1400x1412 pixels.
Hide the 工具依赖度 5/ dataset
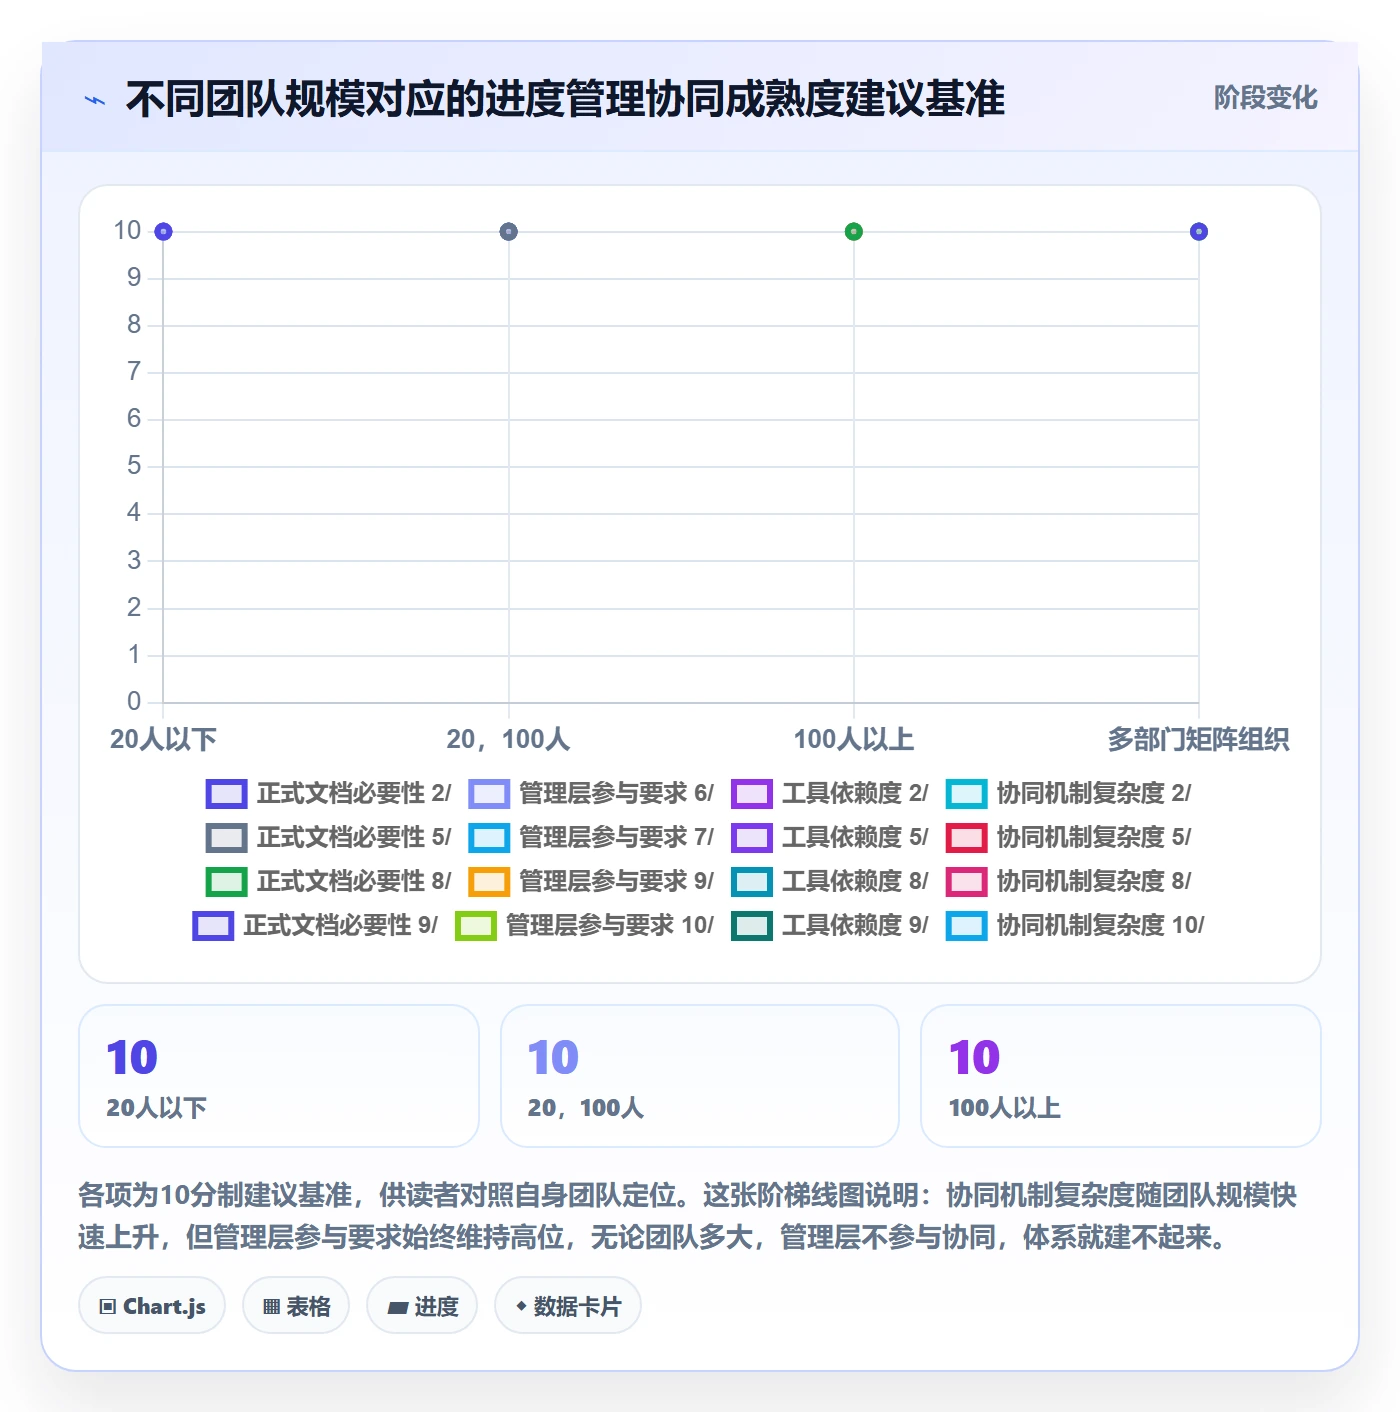830,837
